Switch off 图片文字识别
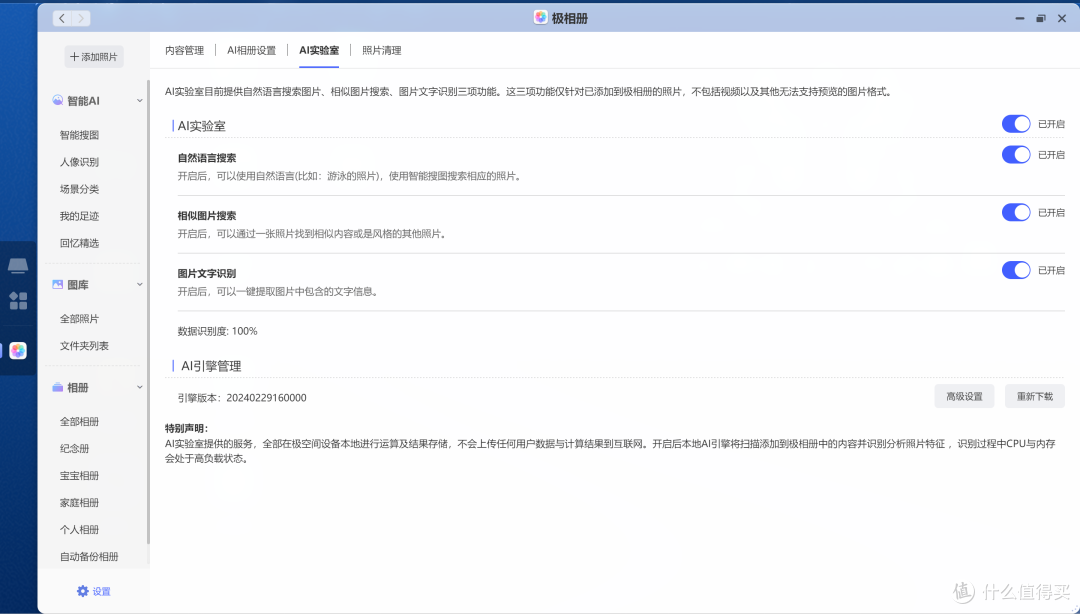 click(1016, 270)
